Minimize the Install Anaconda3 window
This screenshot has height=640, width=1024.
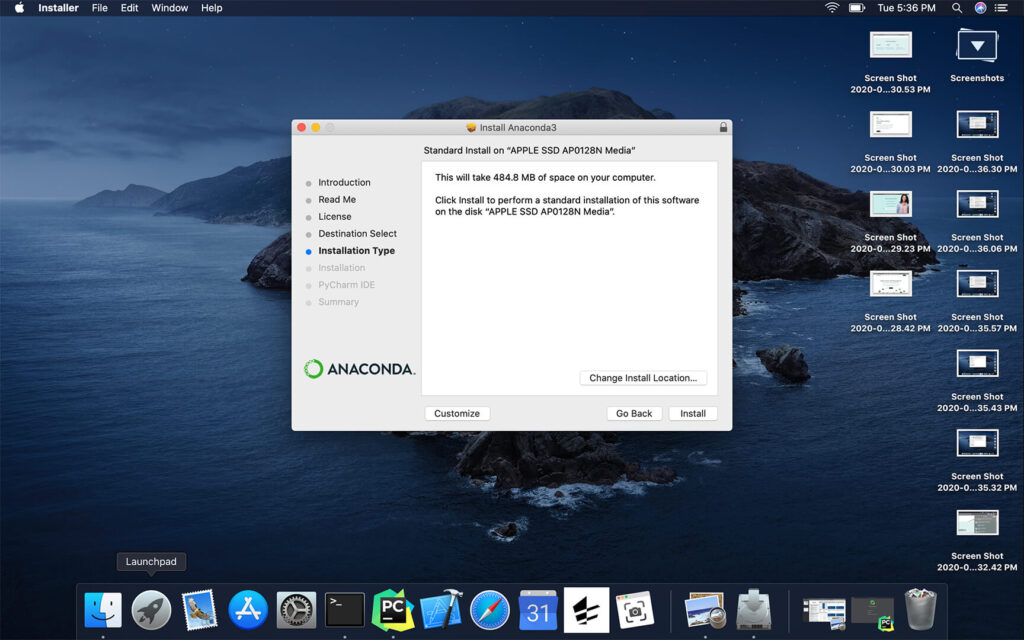click(316, 127)
